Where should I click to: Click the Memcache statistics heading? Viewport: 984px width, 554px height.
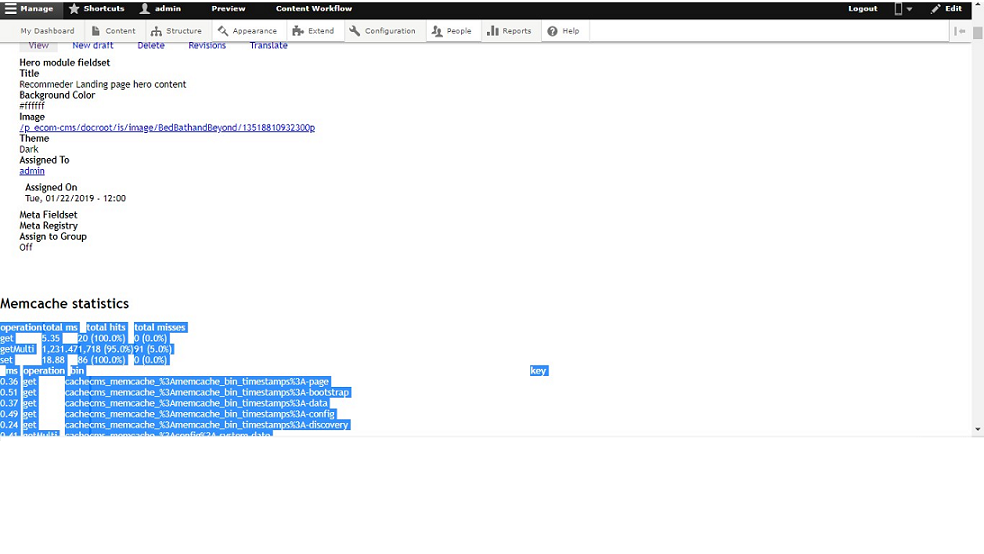tap(65, 304)
